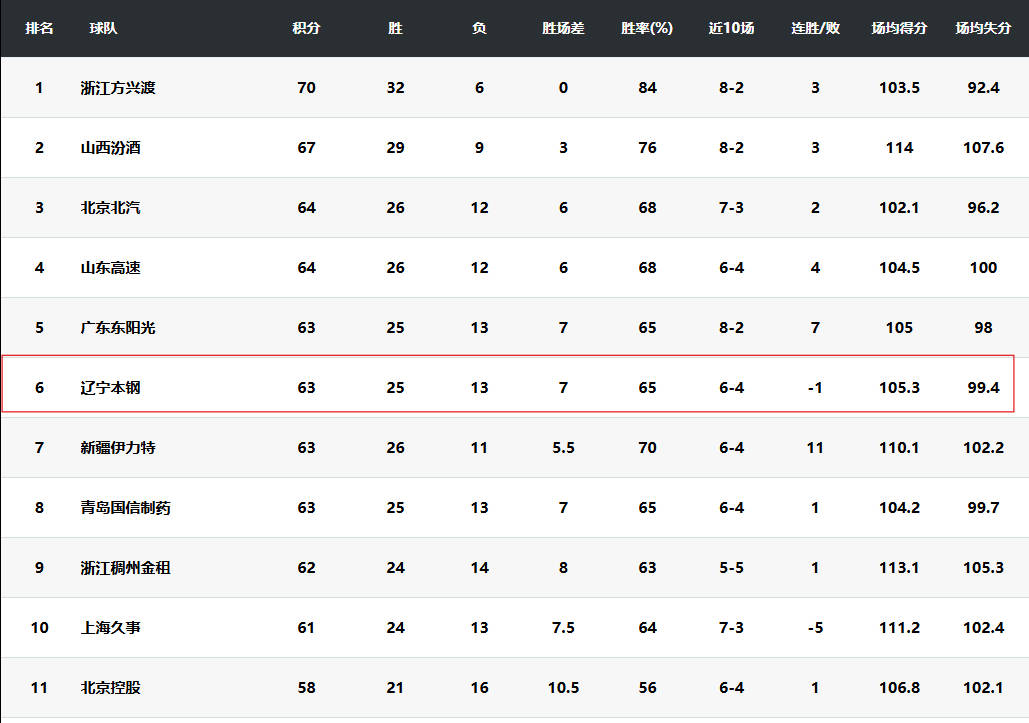
Task: Click the 场均失分 column header
Action: click(983, 28)
